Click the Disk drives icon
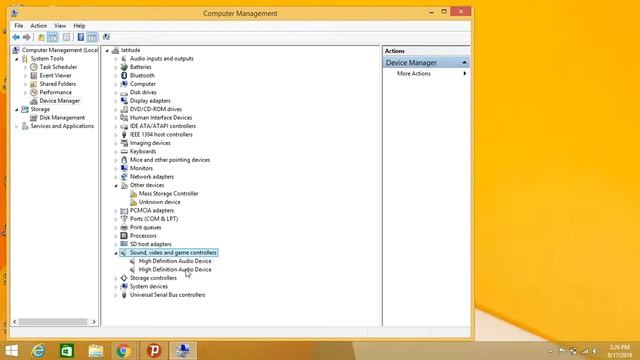 [124, 93]
